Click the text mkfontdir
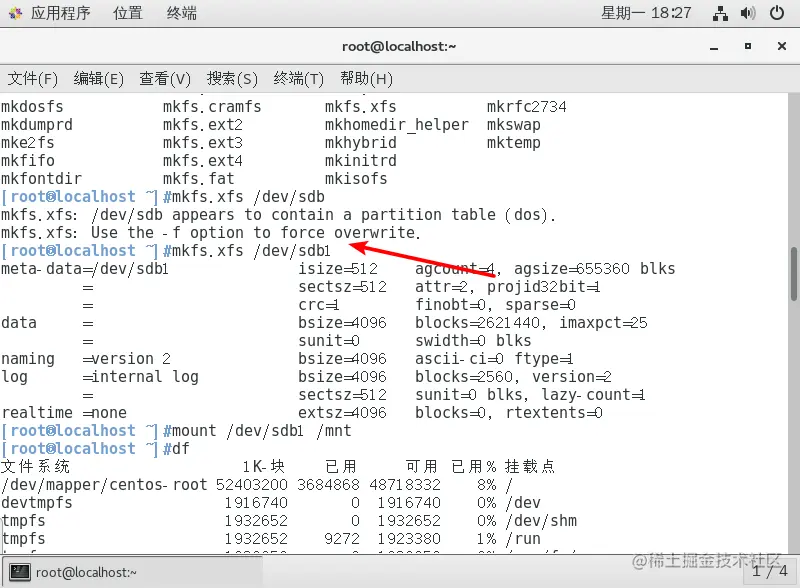Image resolution: width=800 pixels, height=588 pixels. click(41, 179)
